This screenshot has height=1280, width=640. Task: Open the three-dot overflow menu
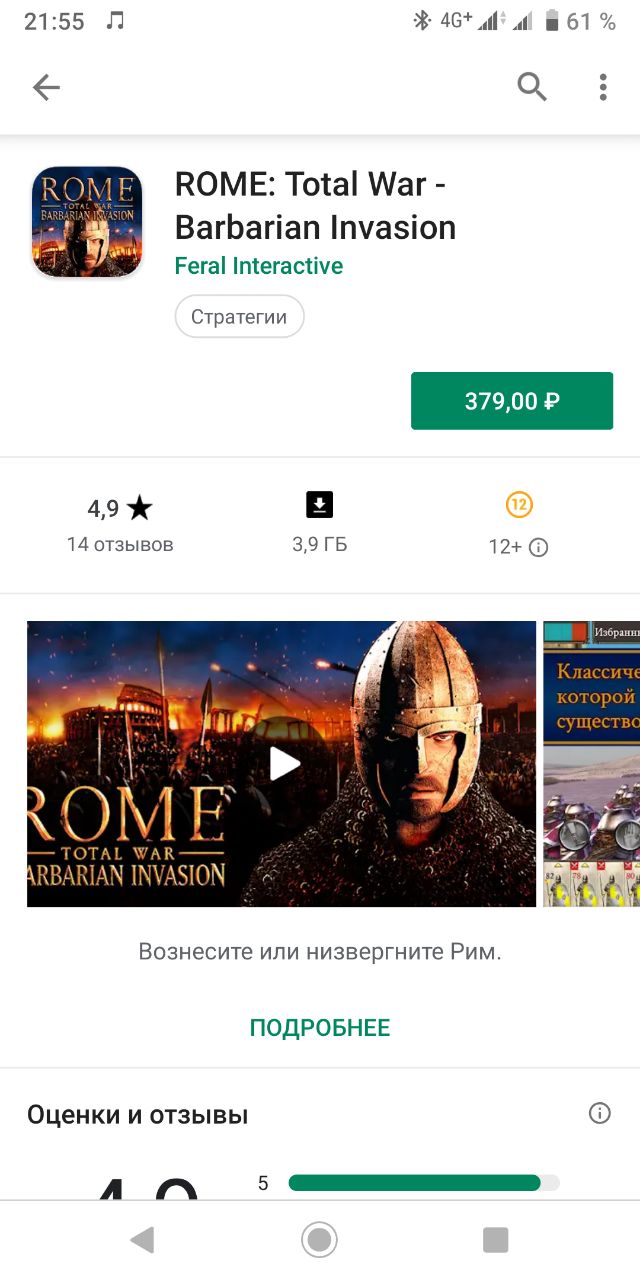[x=602, y=88]
